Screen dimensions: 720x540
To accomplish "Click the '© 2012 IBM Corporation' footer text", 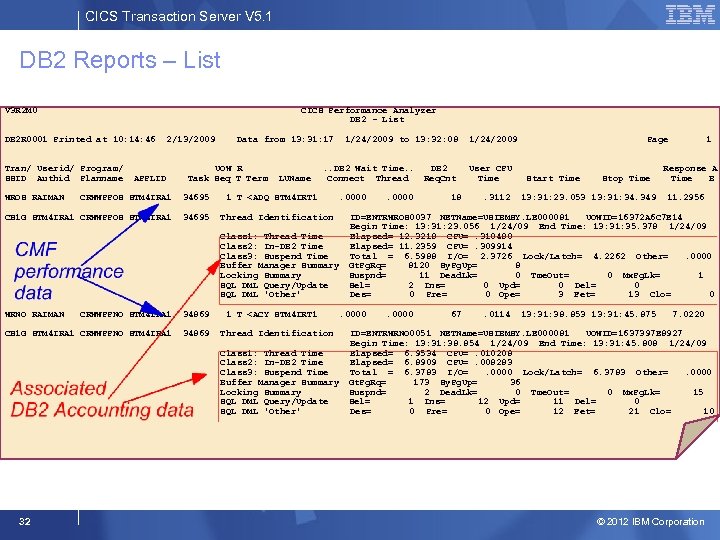I will [650, 522].
